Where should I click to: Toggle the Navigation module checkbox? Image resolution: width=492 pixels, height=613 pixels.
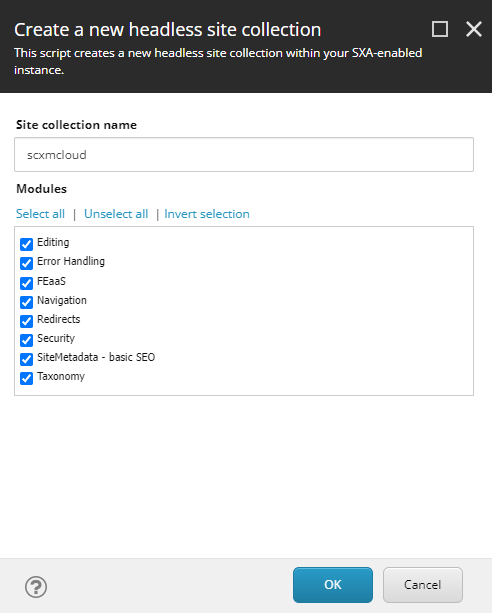pos(27,302)
